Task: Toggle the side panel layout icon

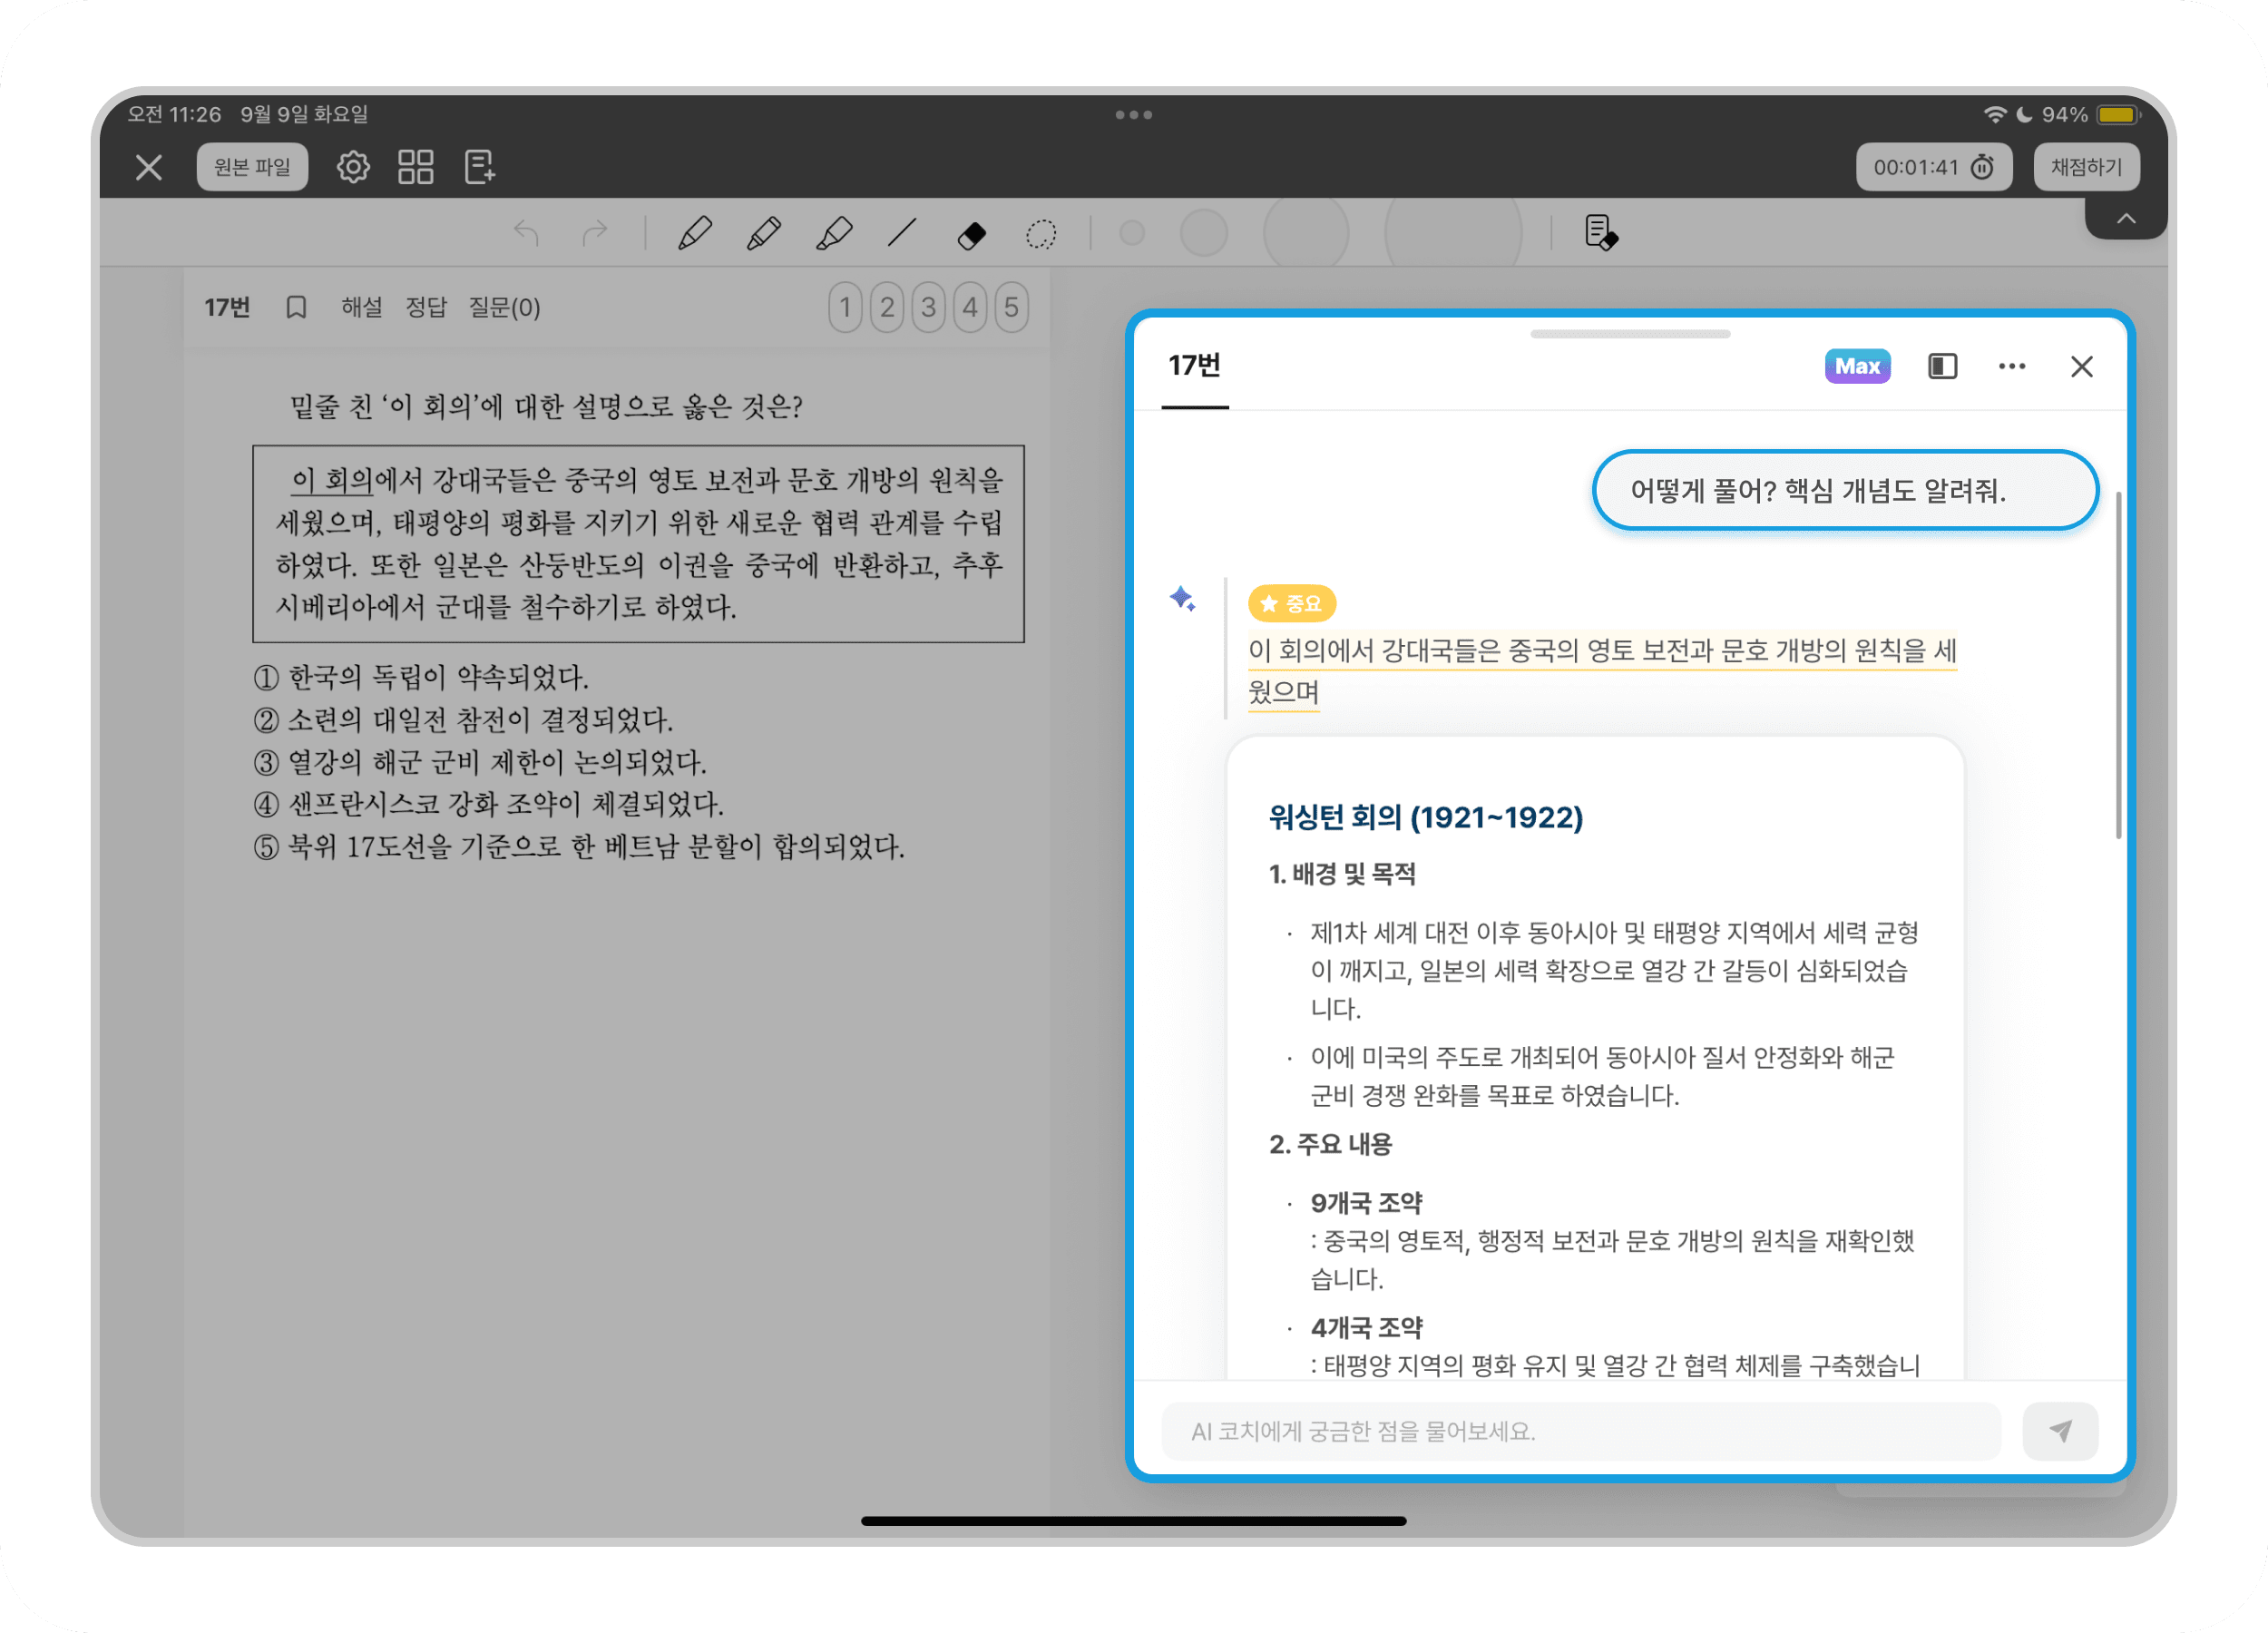Action: click(x=1943, y=366)
